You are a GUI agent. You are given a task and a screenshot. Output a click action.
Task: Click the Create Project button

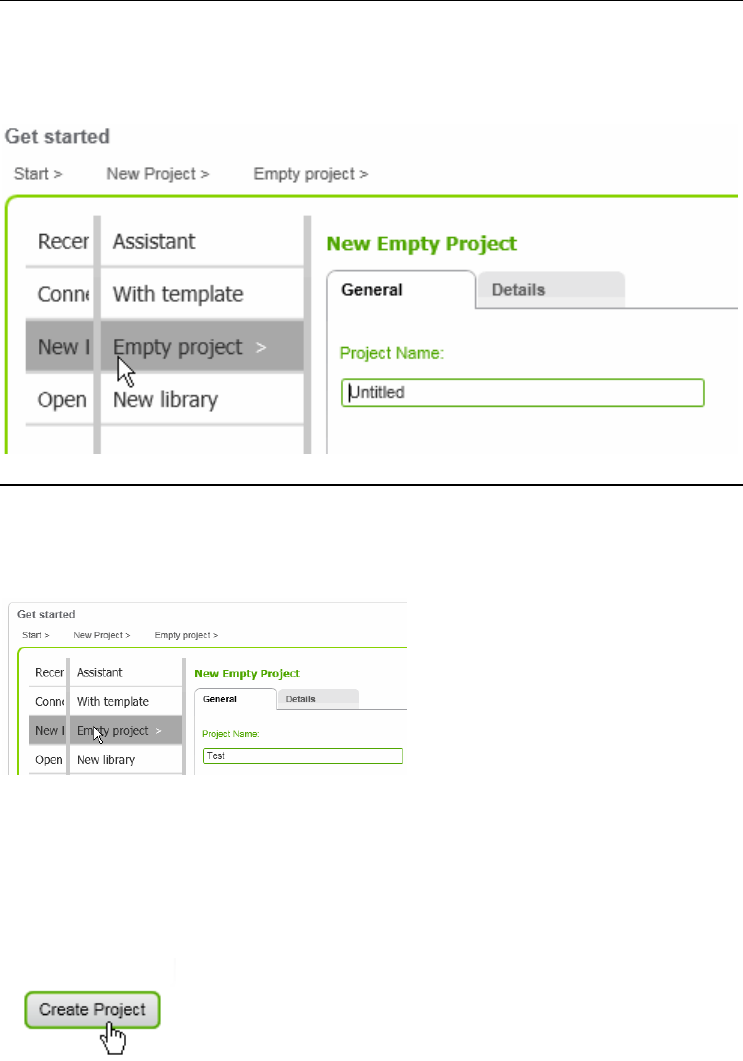[93, 1010]
